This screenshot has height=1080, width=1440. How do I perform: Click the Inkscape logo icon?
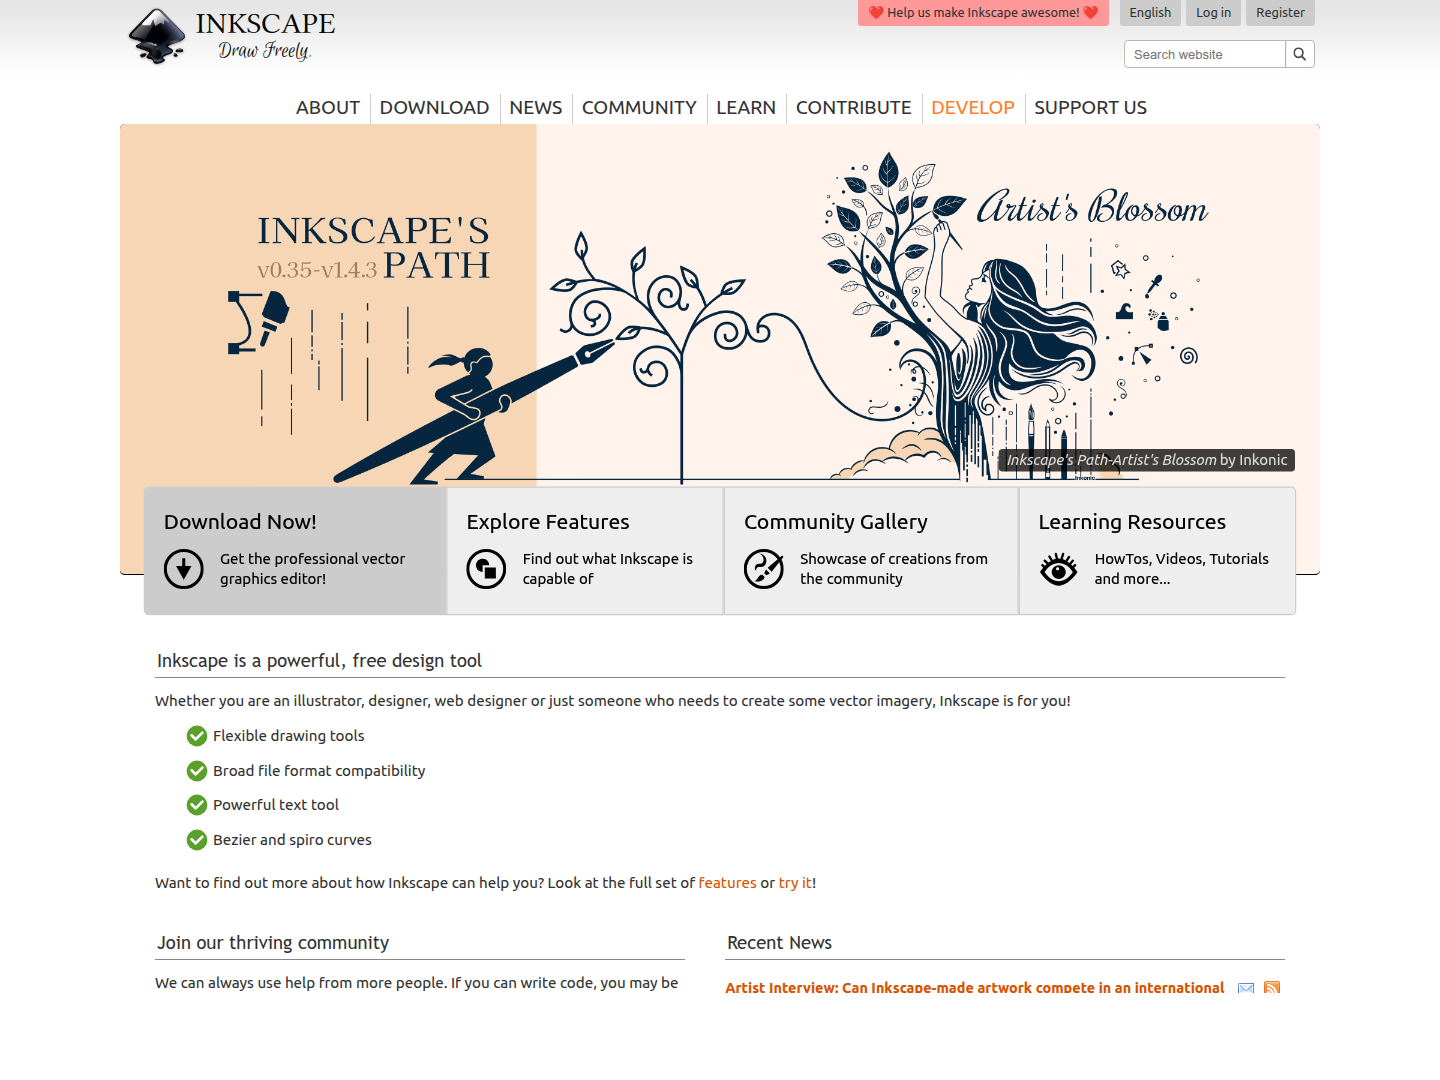157,37
